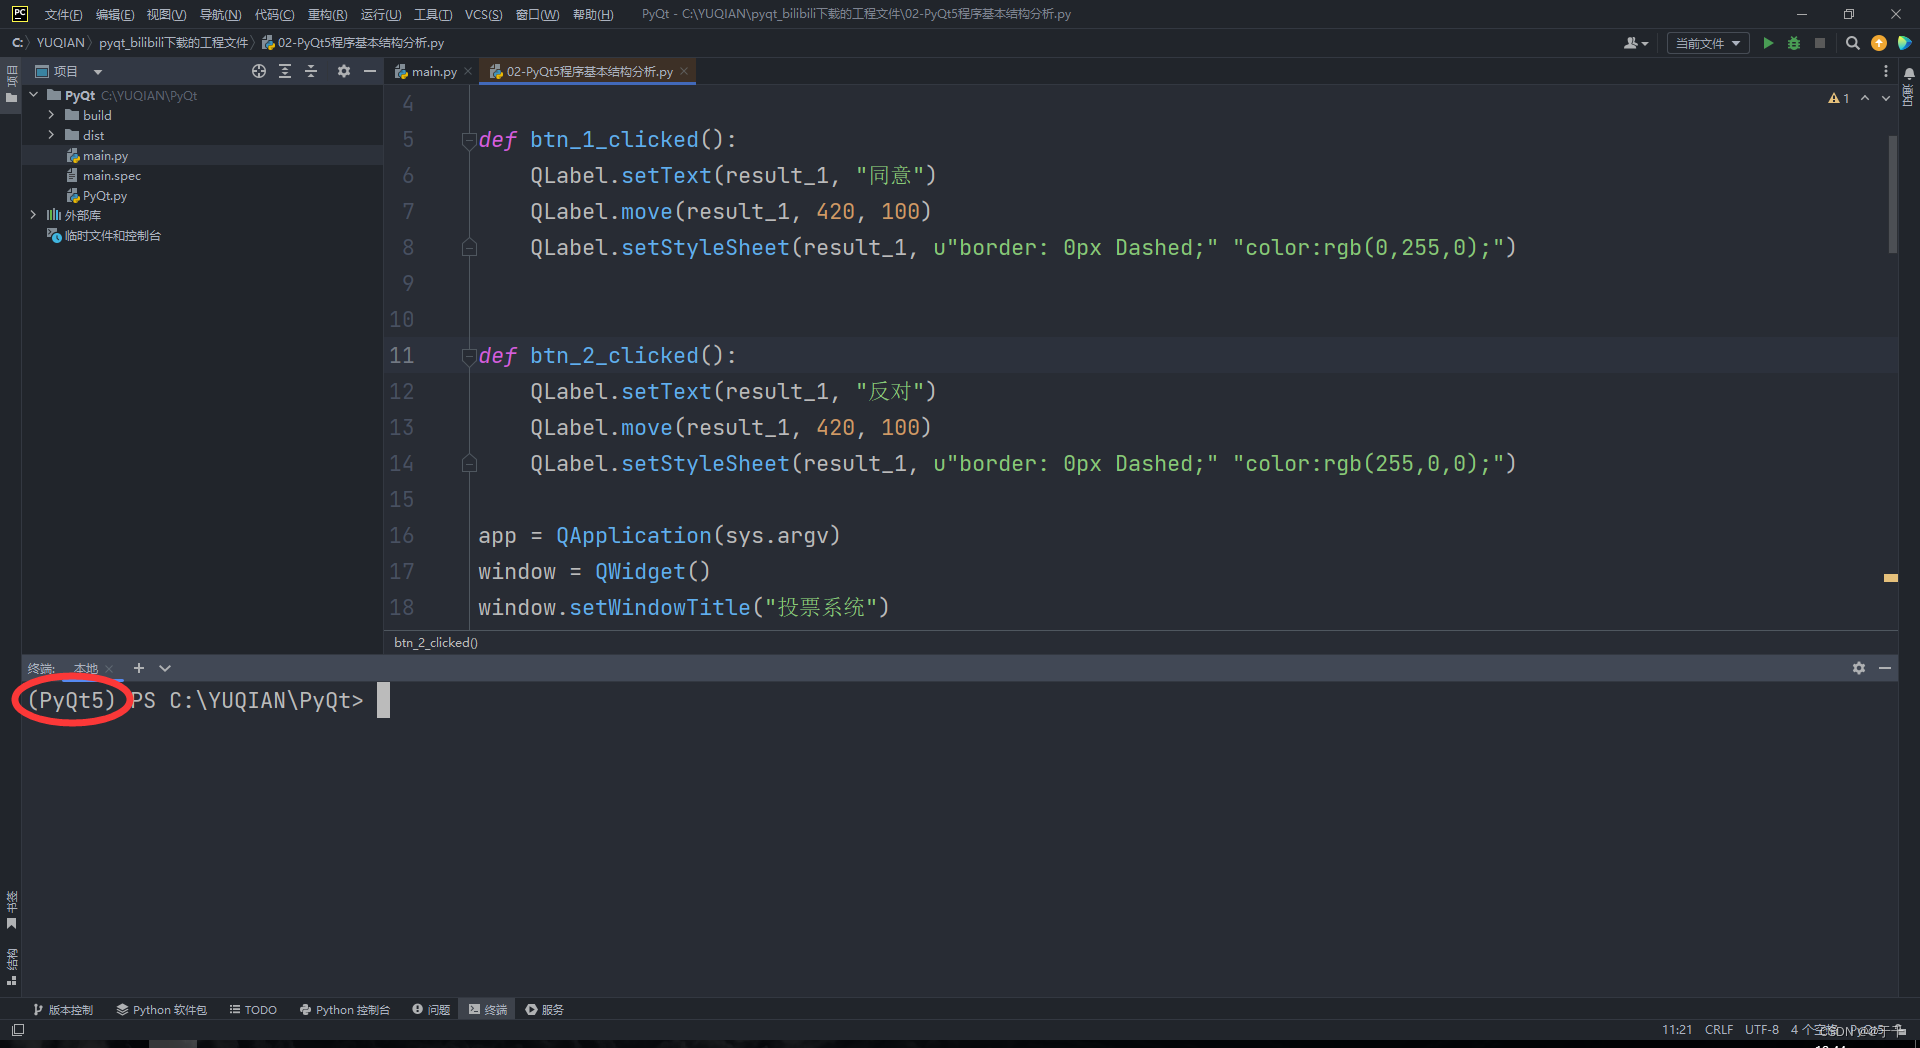Click the orange update arrow icon
Image resolution: width=1920 pixels, height=1048 pixels.
(1879, 43)
